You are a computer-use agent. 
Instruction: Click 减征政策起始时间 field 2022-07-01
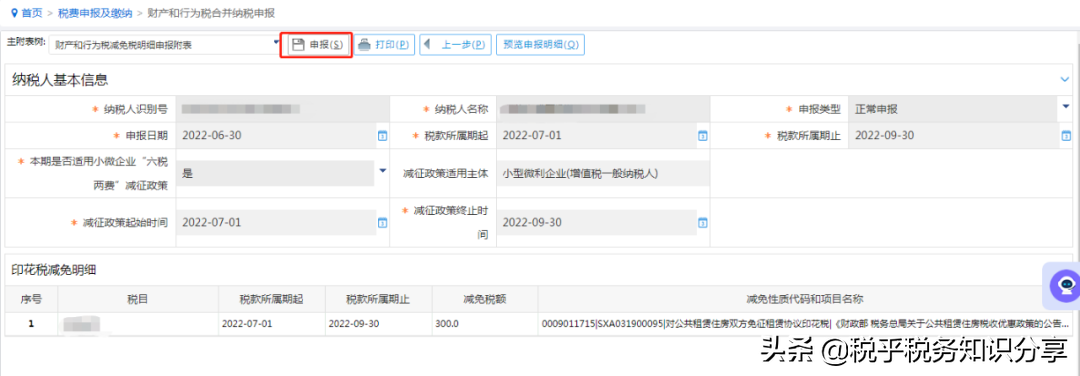pyautogui.click(x=276, y=222)
